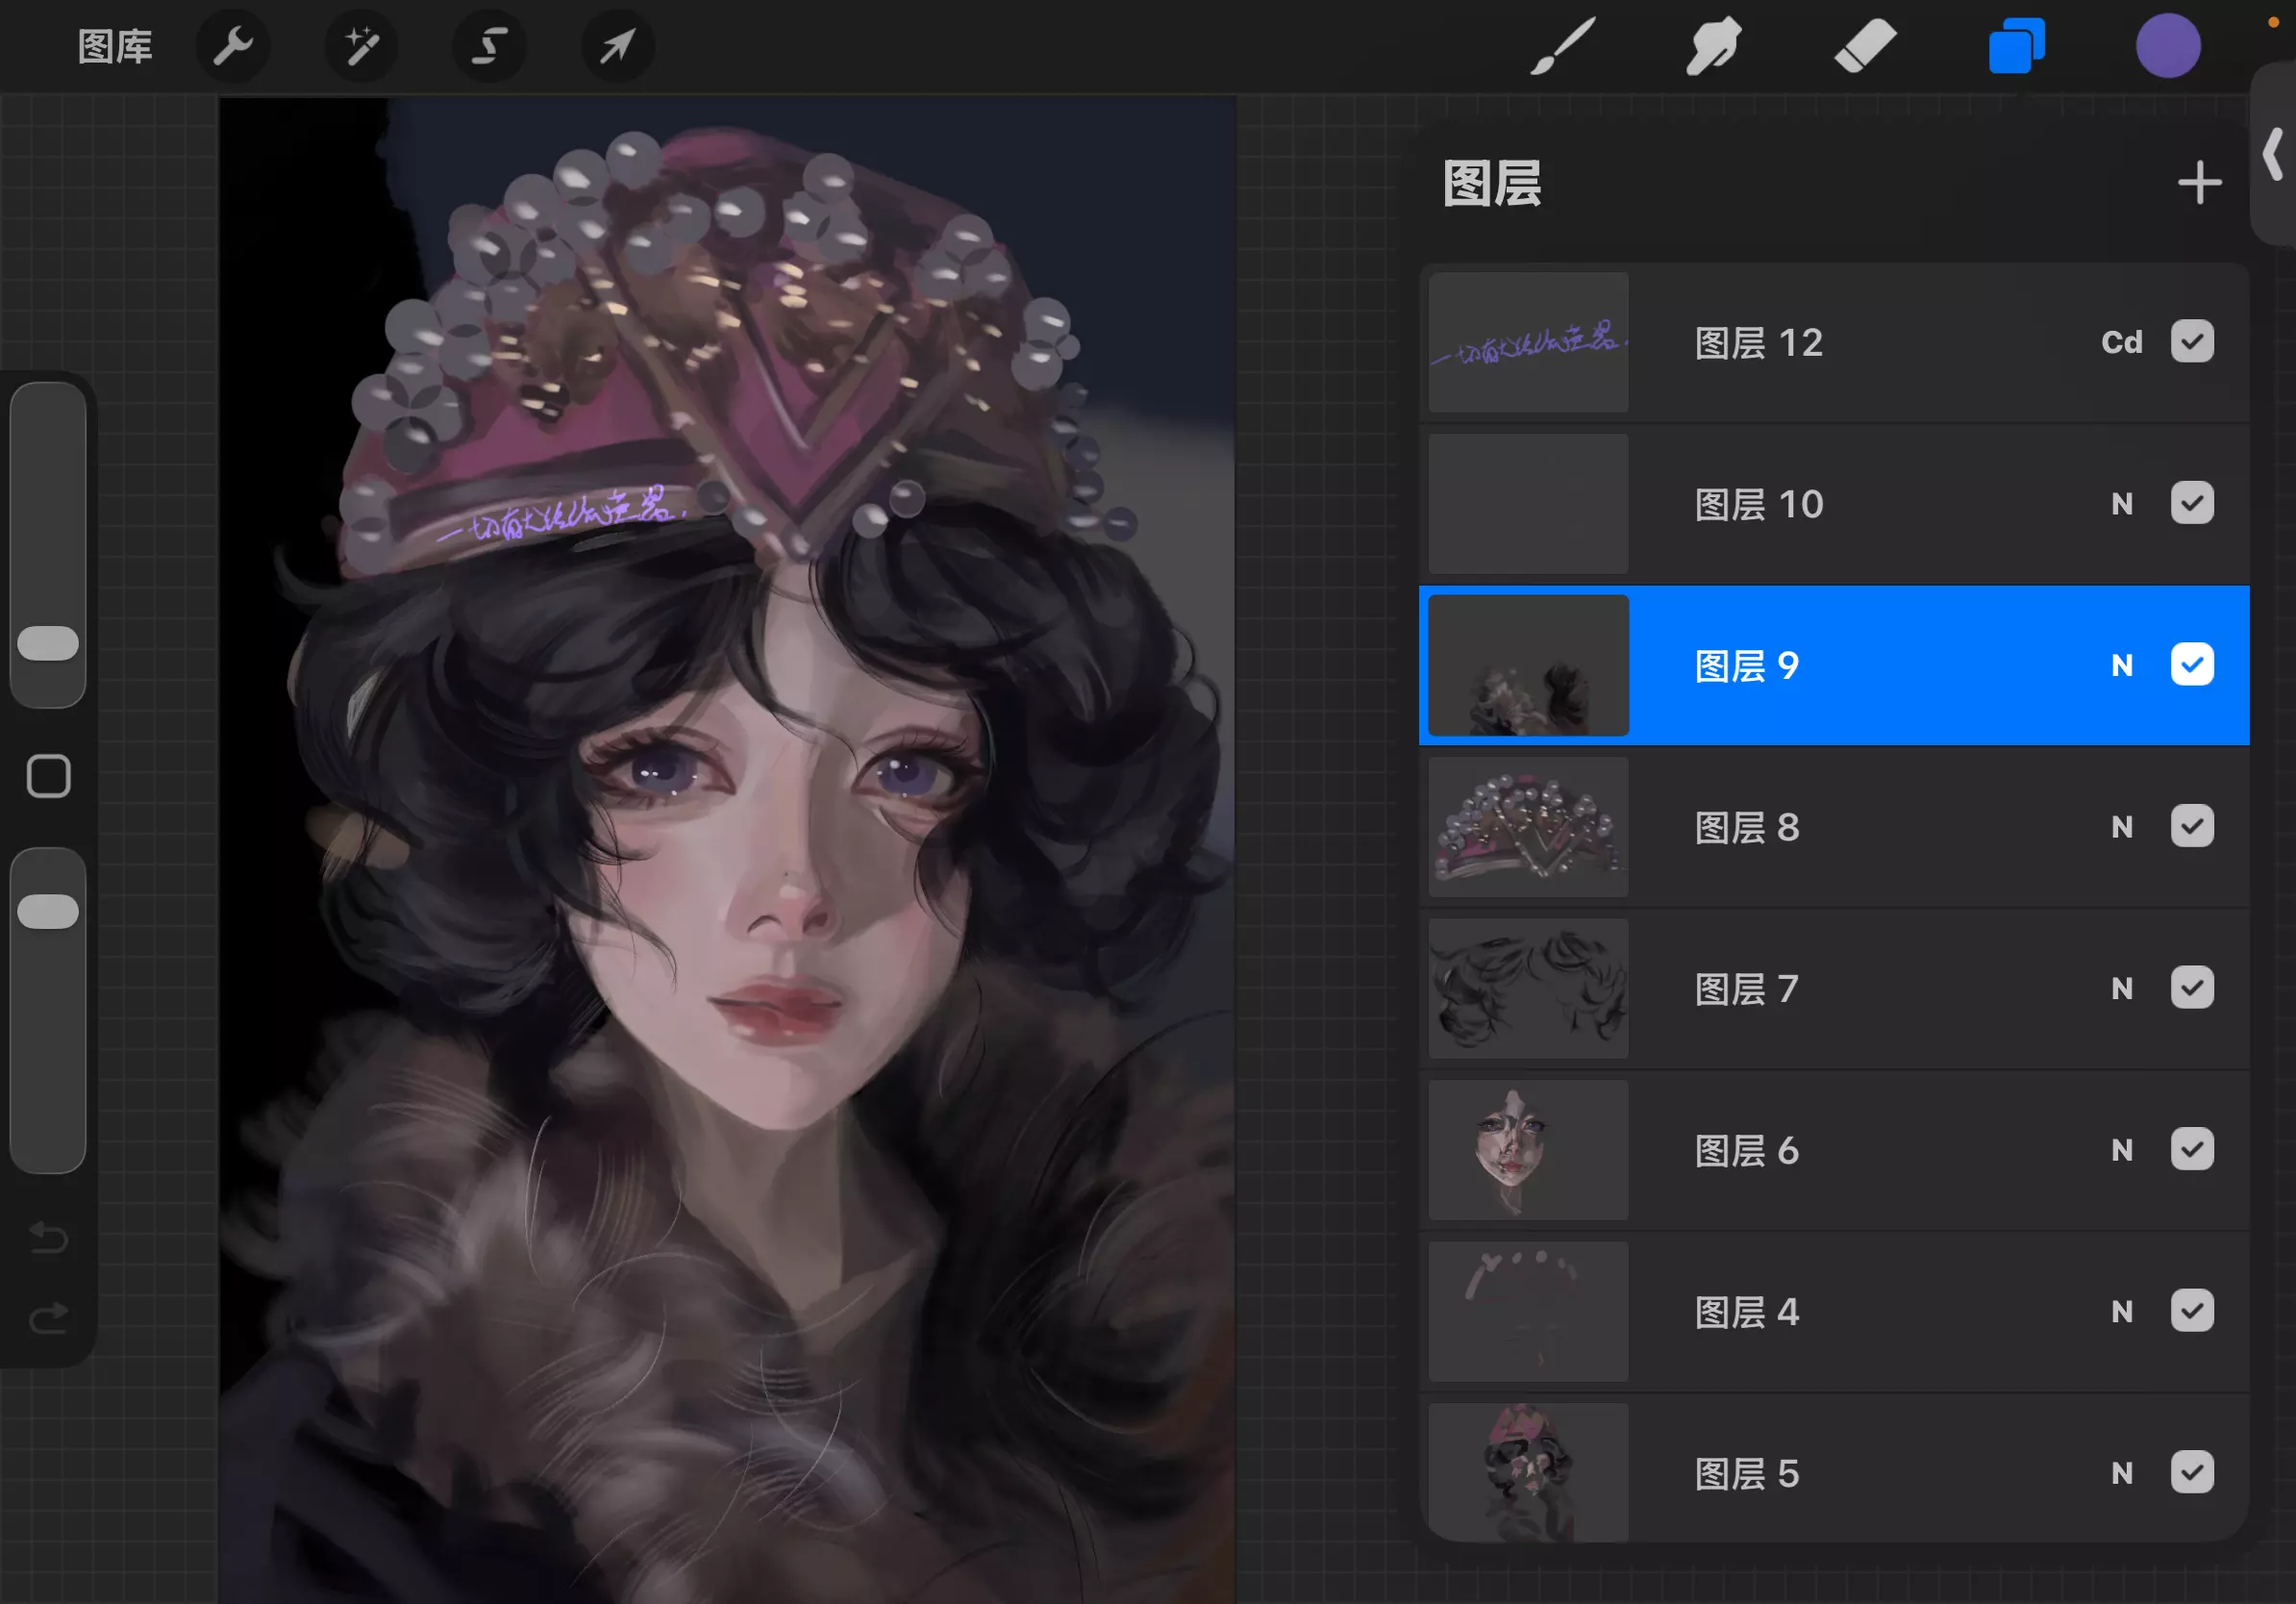
Task: Open the Actions wrench menu
Action: point(233,46)
